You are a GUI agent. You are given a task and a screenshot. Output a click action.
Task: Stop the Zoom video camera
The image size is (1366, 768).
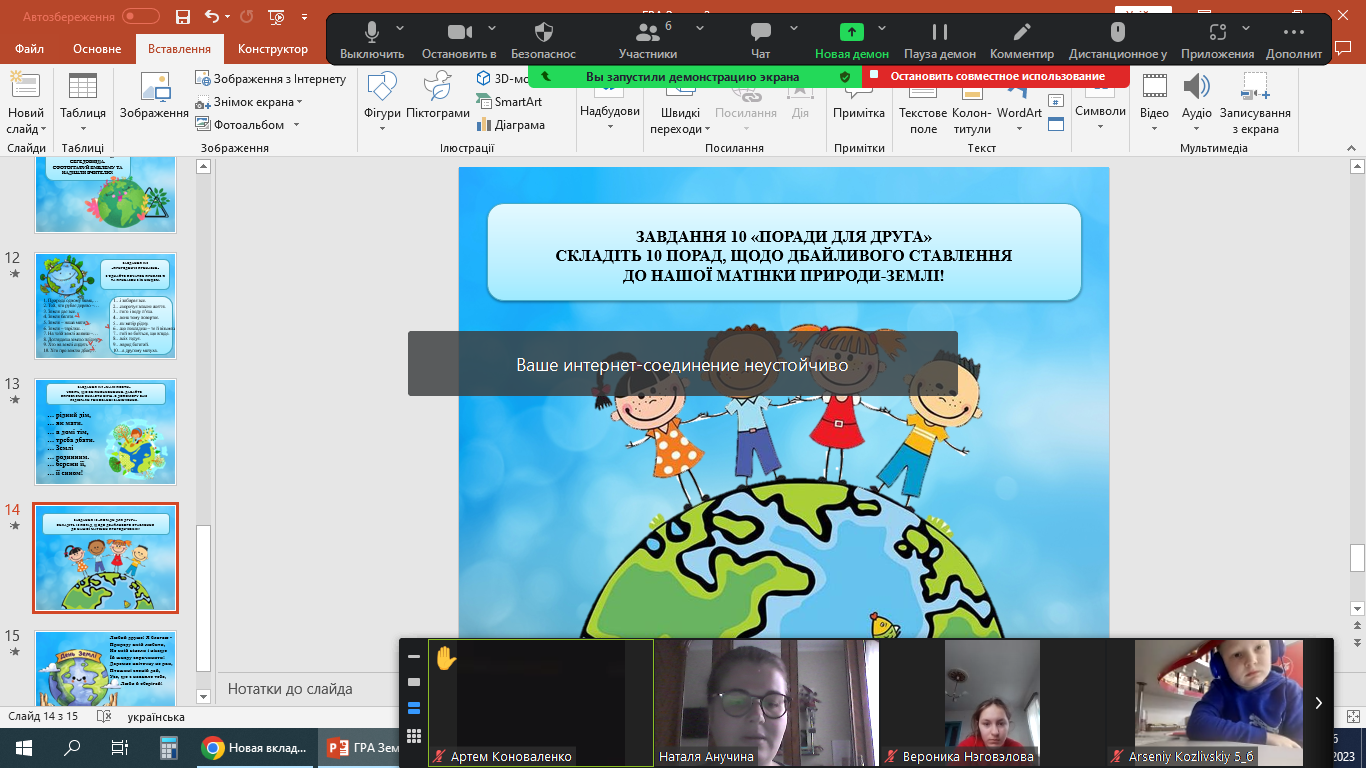tap(459, 40)
